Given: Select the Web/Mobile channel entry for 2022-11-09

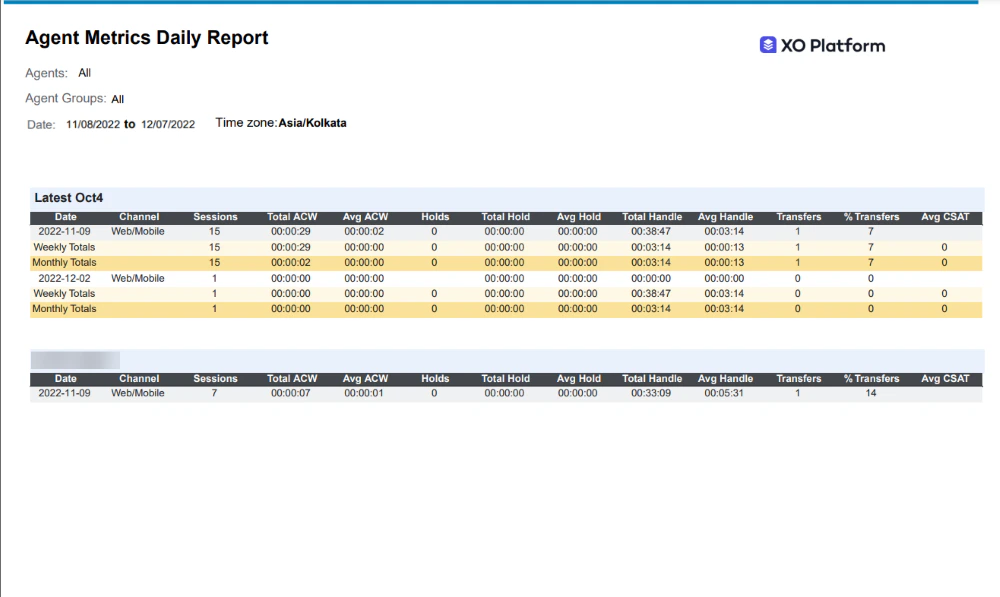Looking at the screenshot, I should (x=139, y=231).
